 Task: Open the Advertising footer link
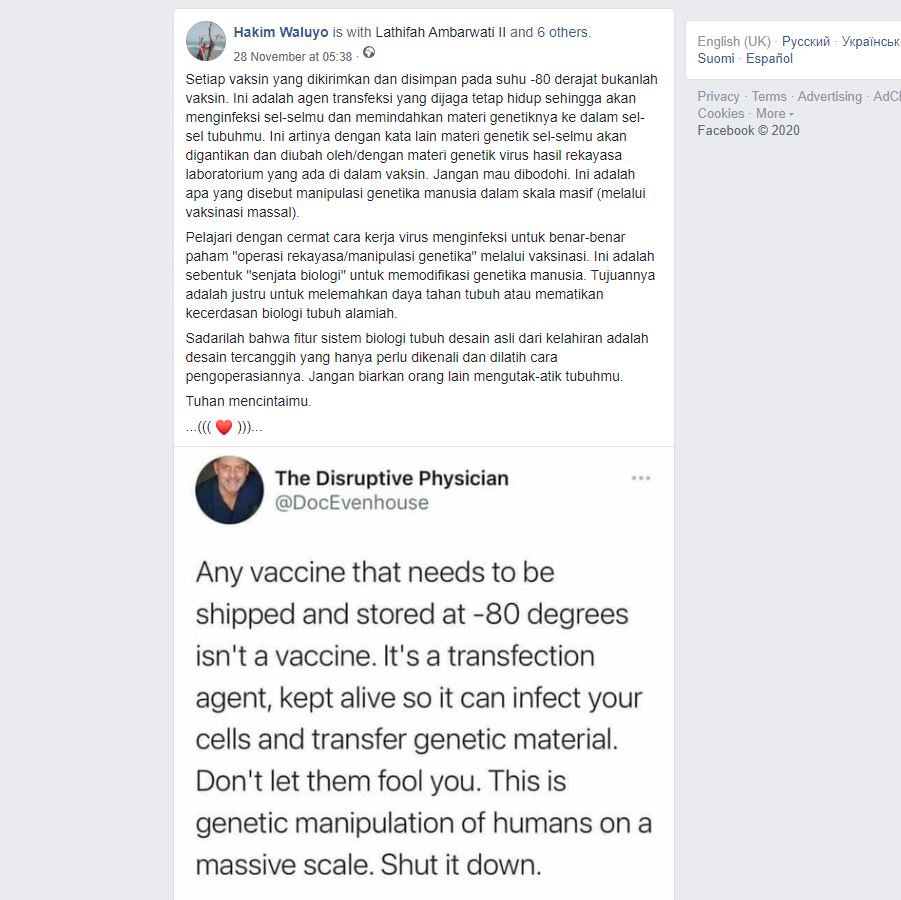click(x=829, y=96)
